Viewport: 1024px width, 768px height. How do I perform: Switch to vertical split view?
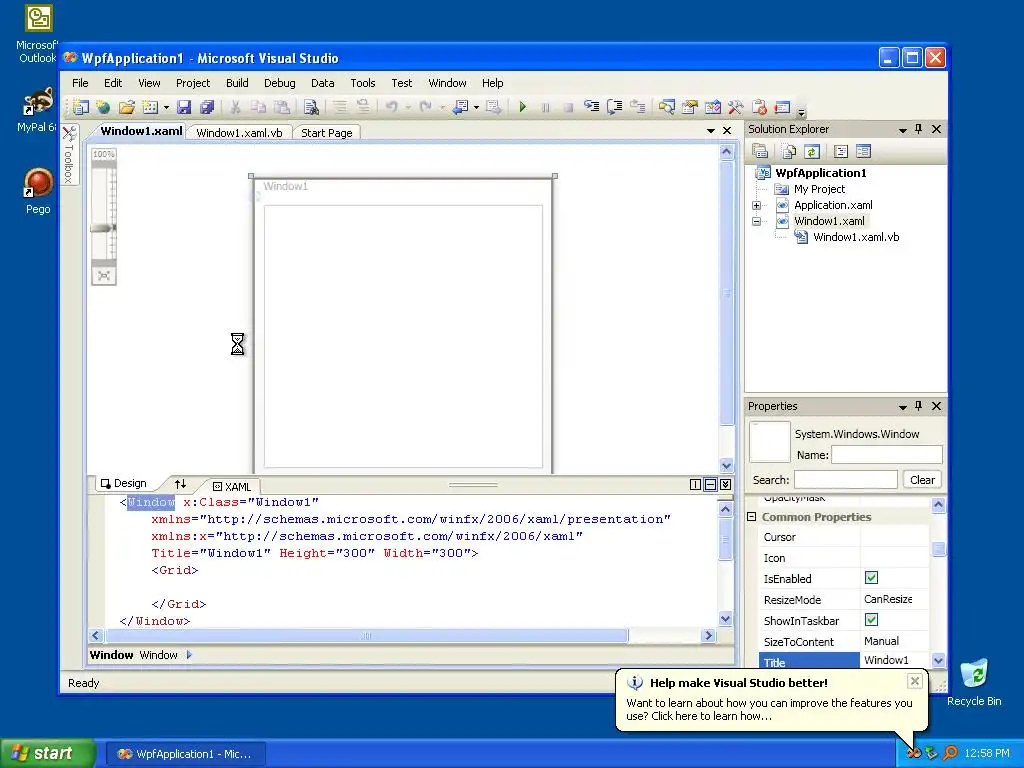pos(696,485)
